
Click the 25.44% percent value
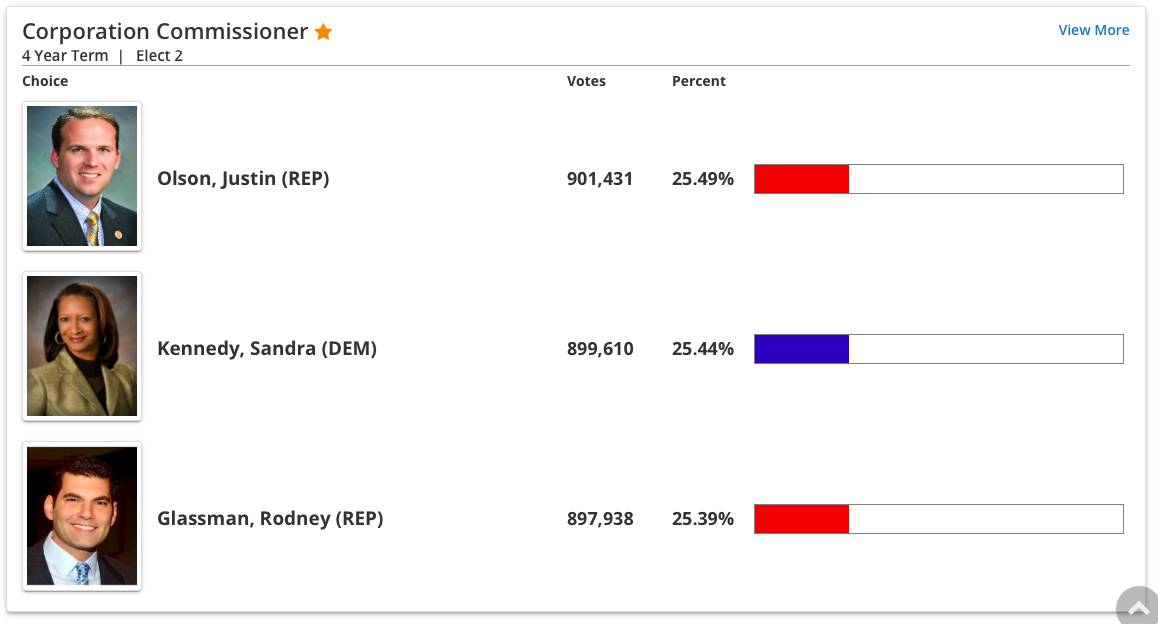pyautogui.click(x=703, y=349)
